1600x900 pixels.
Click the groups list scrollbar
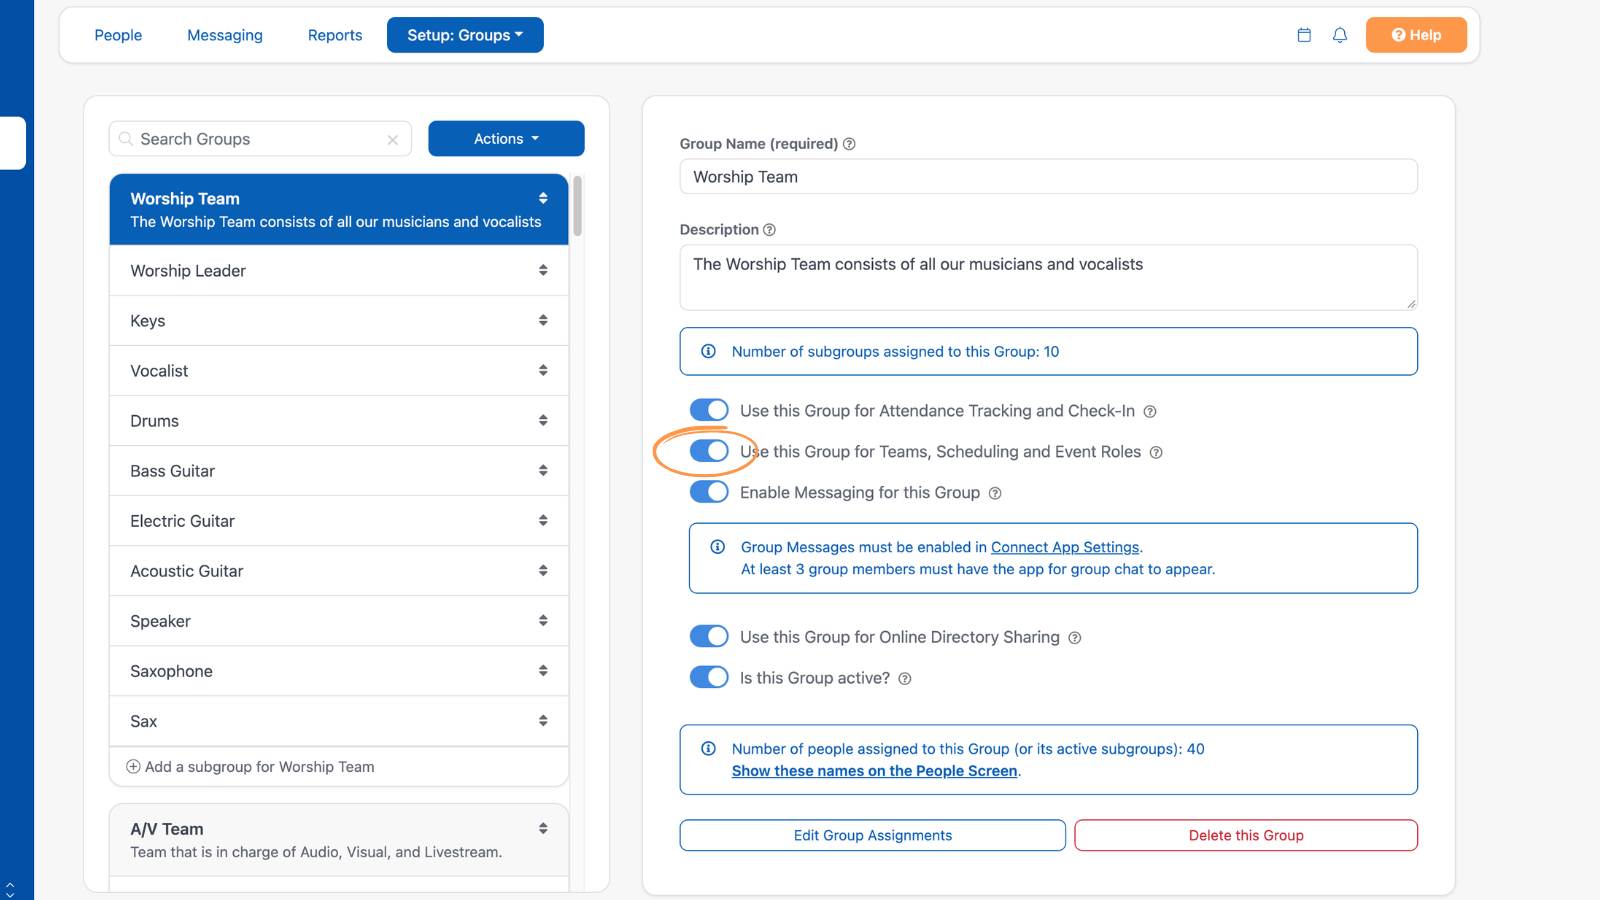coord(578,208)
